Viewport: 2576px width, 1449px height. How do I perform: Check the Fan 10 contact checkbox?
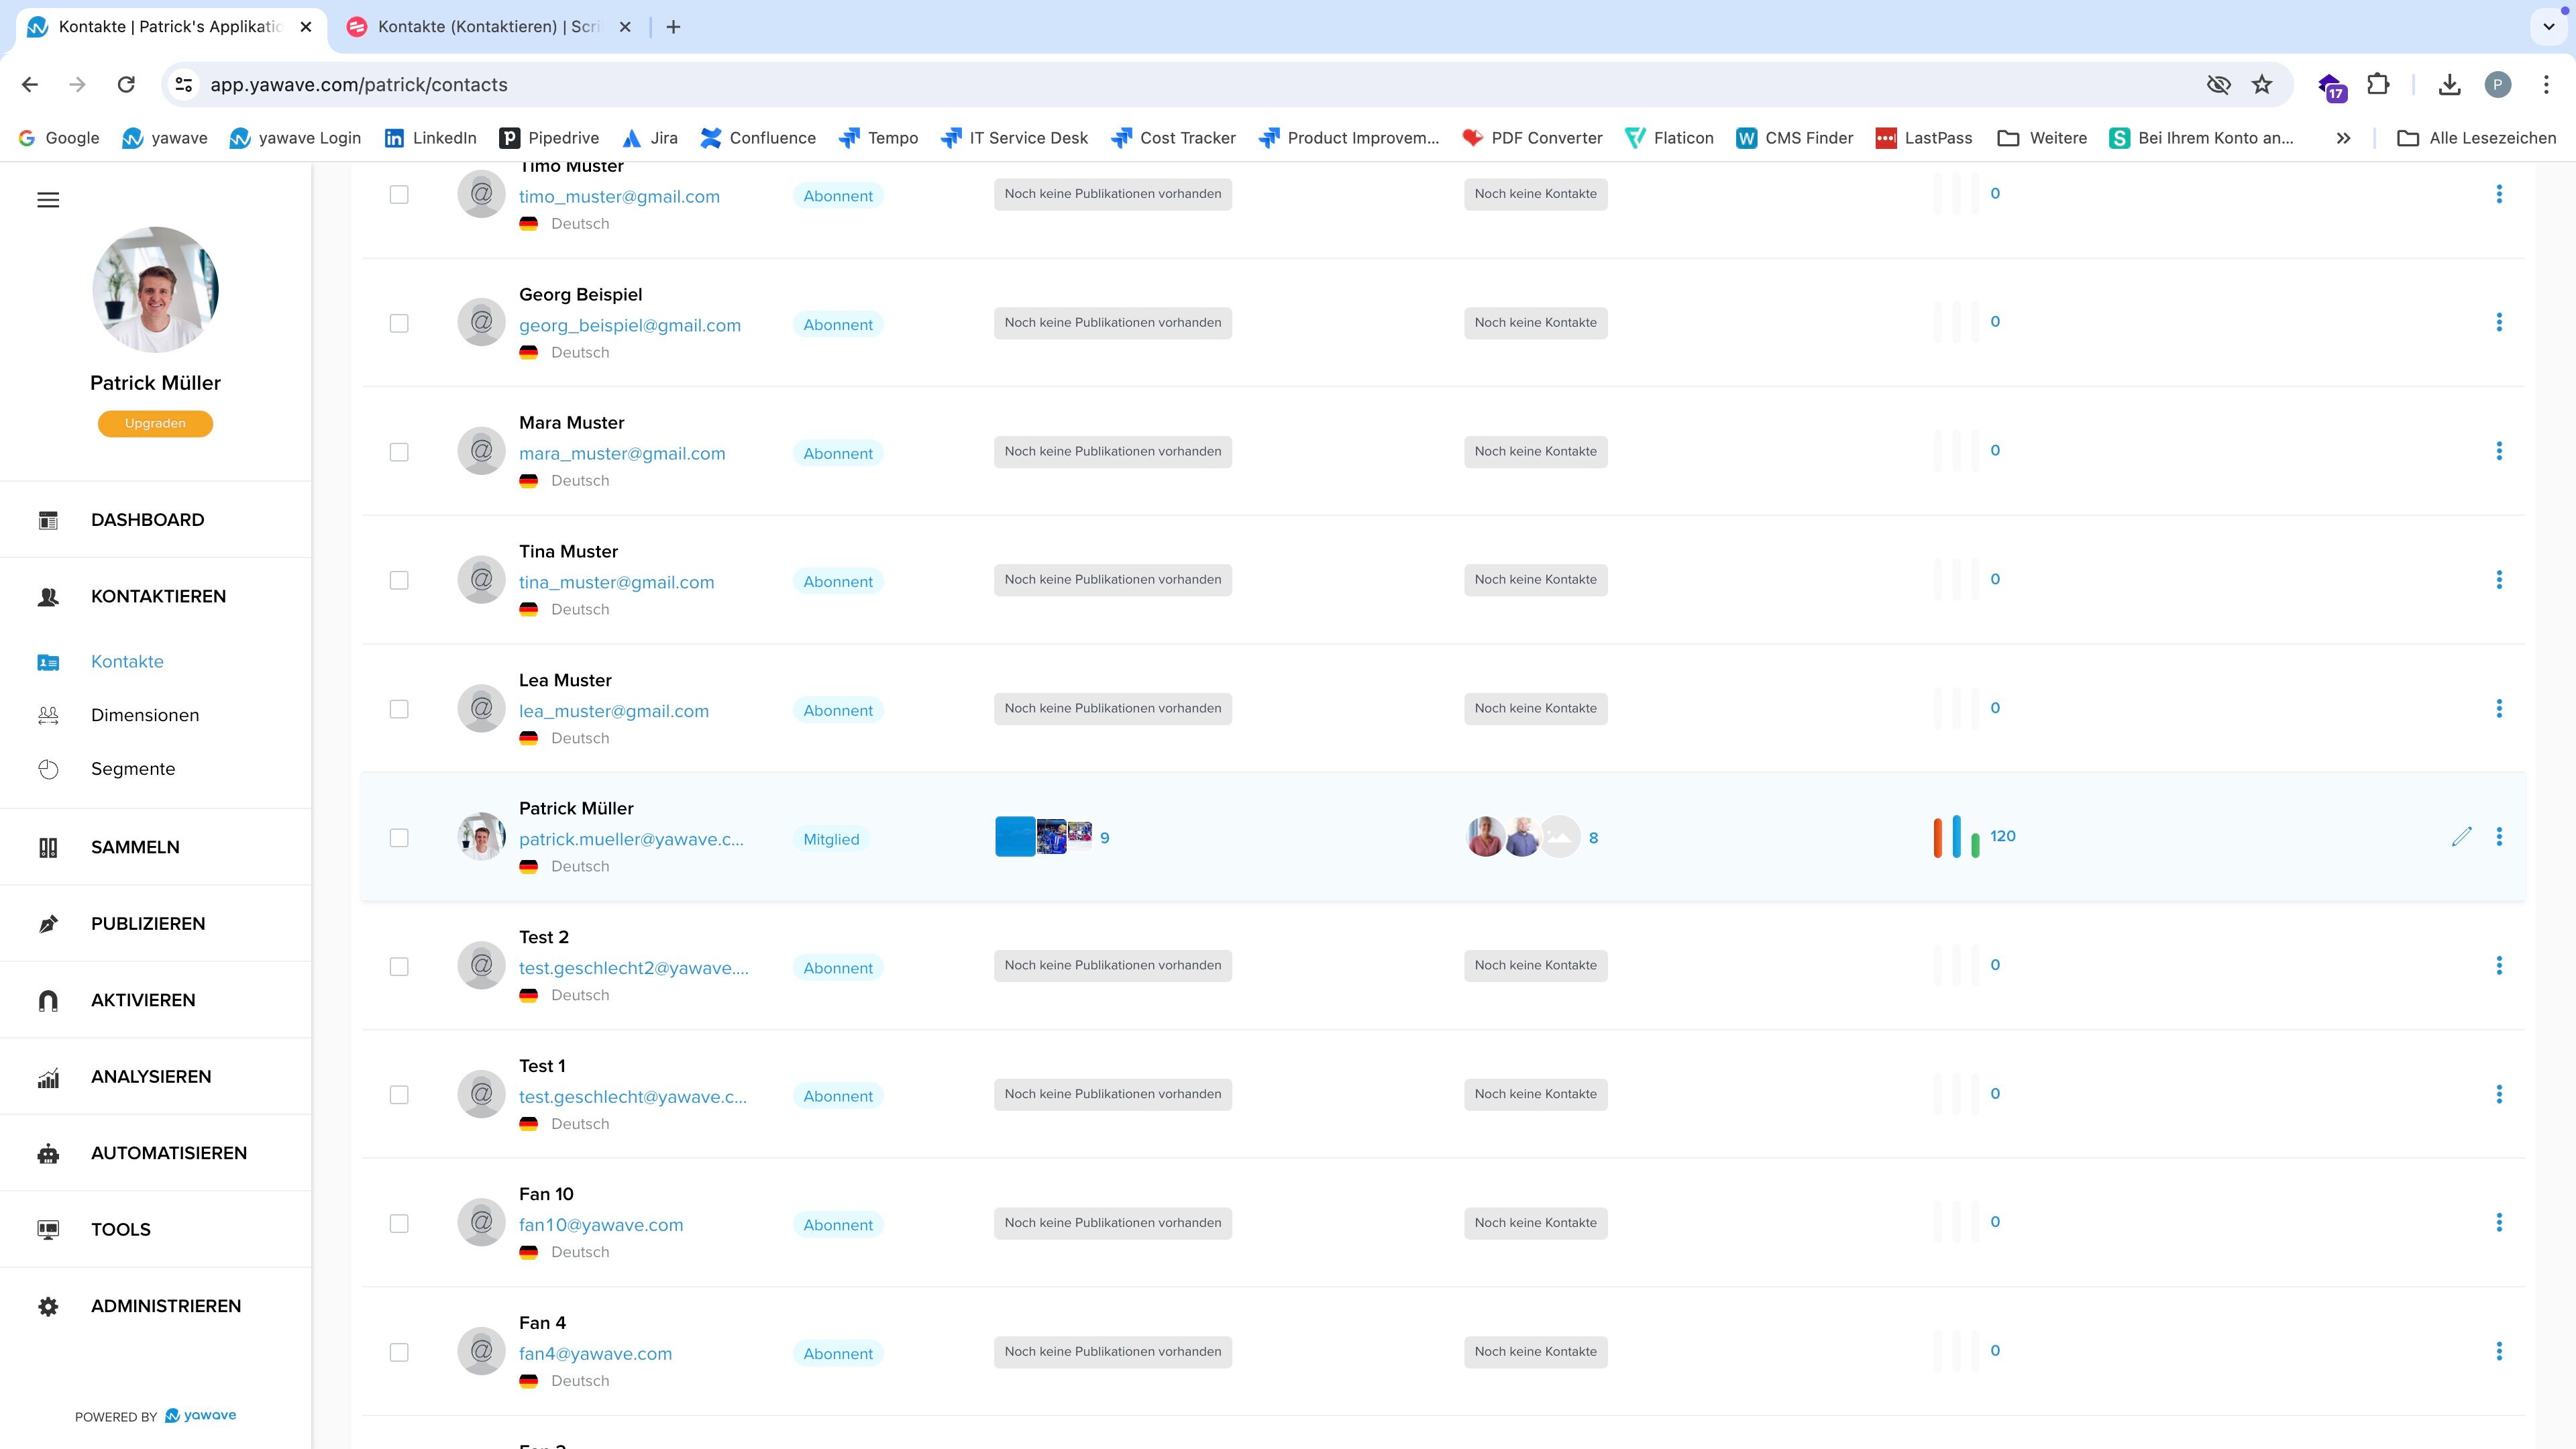399,1224
